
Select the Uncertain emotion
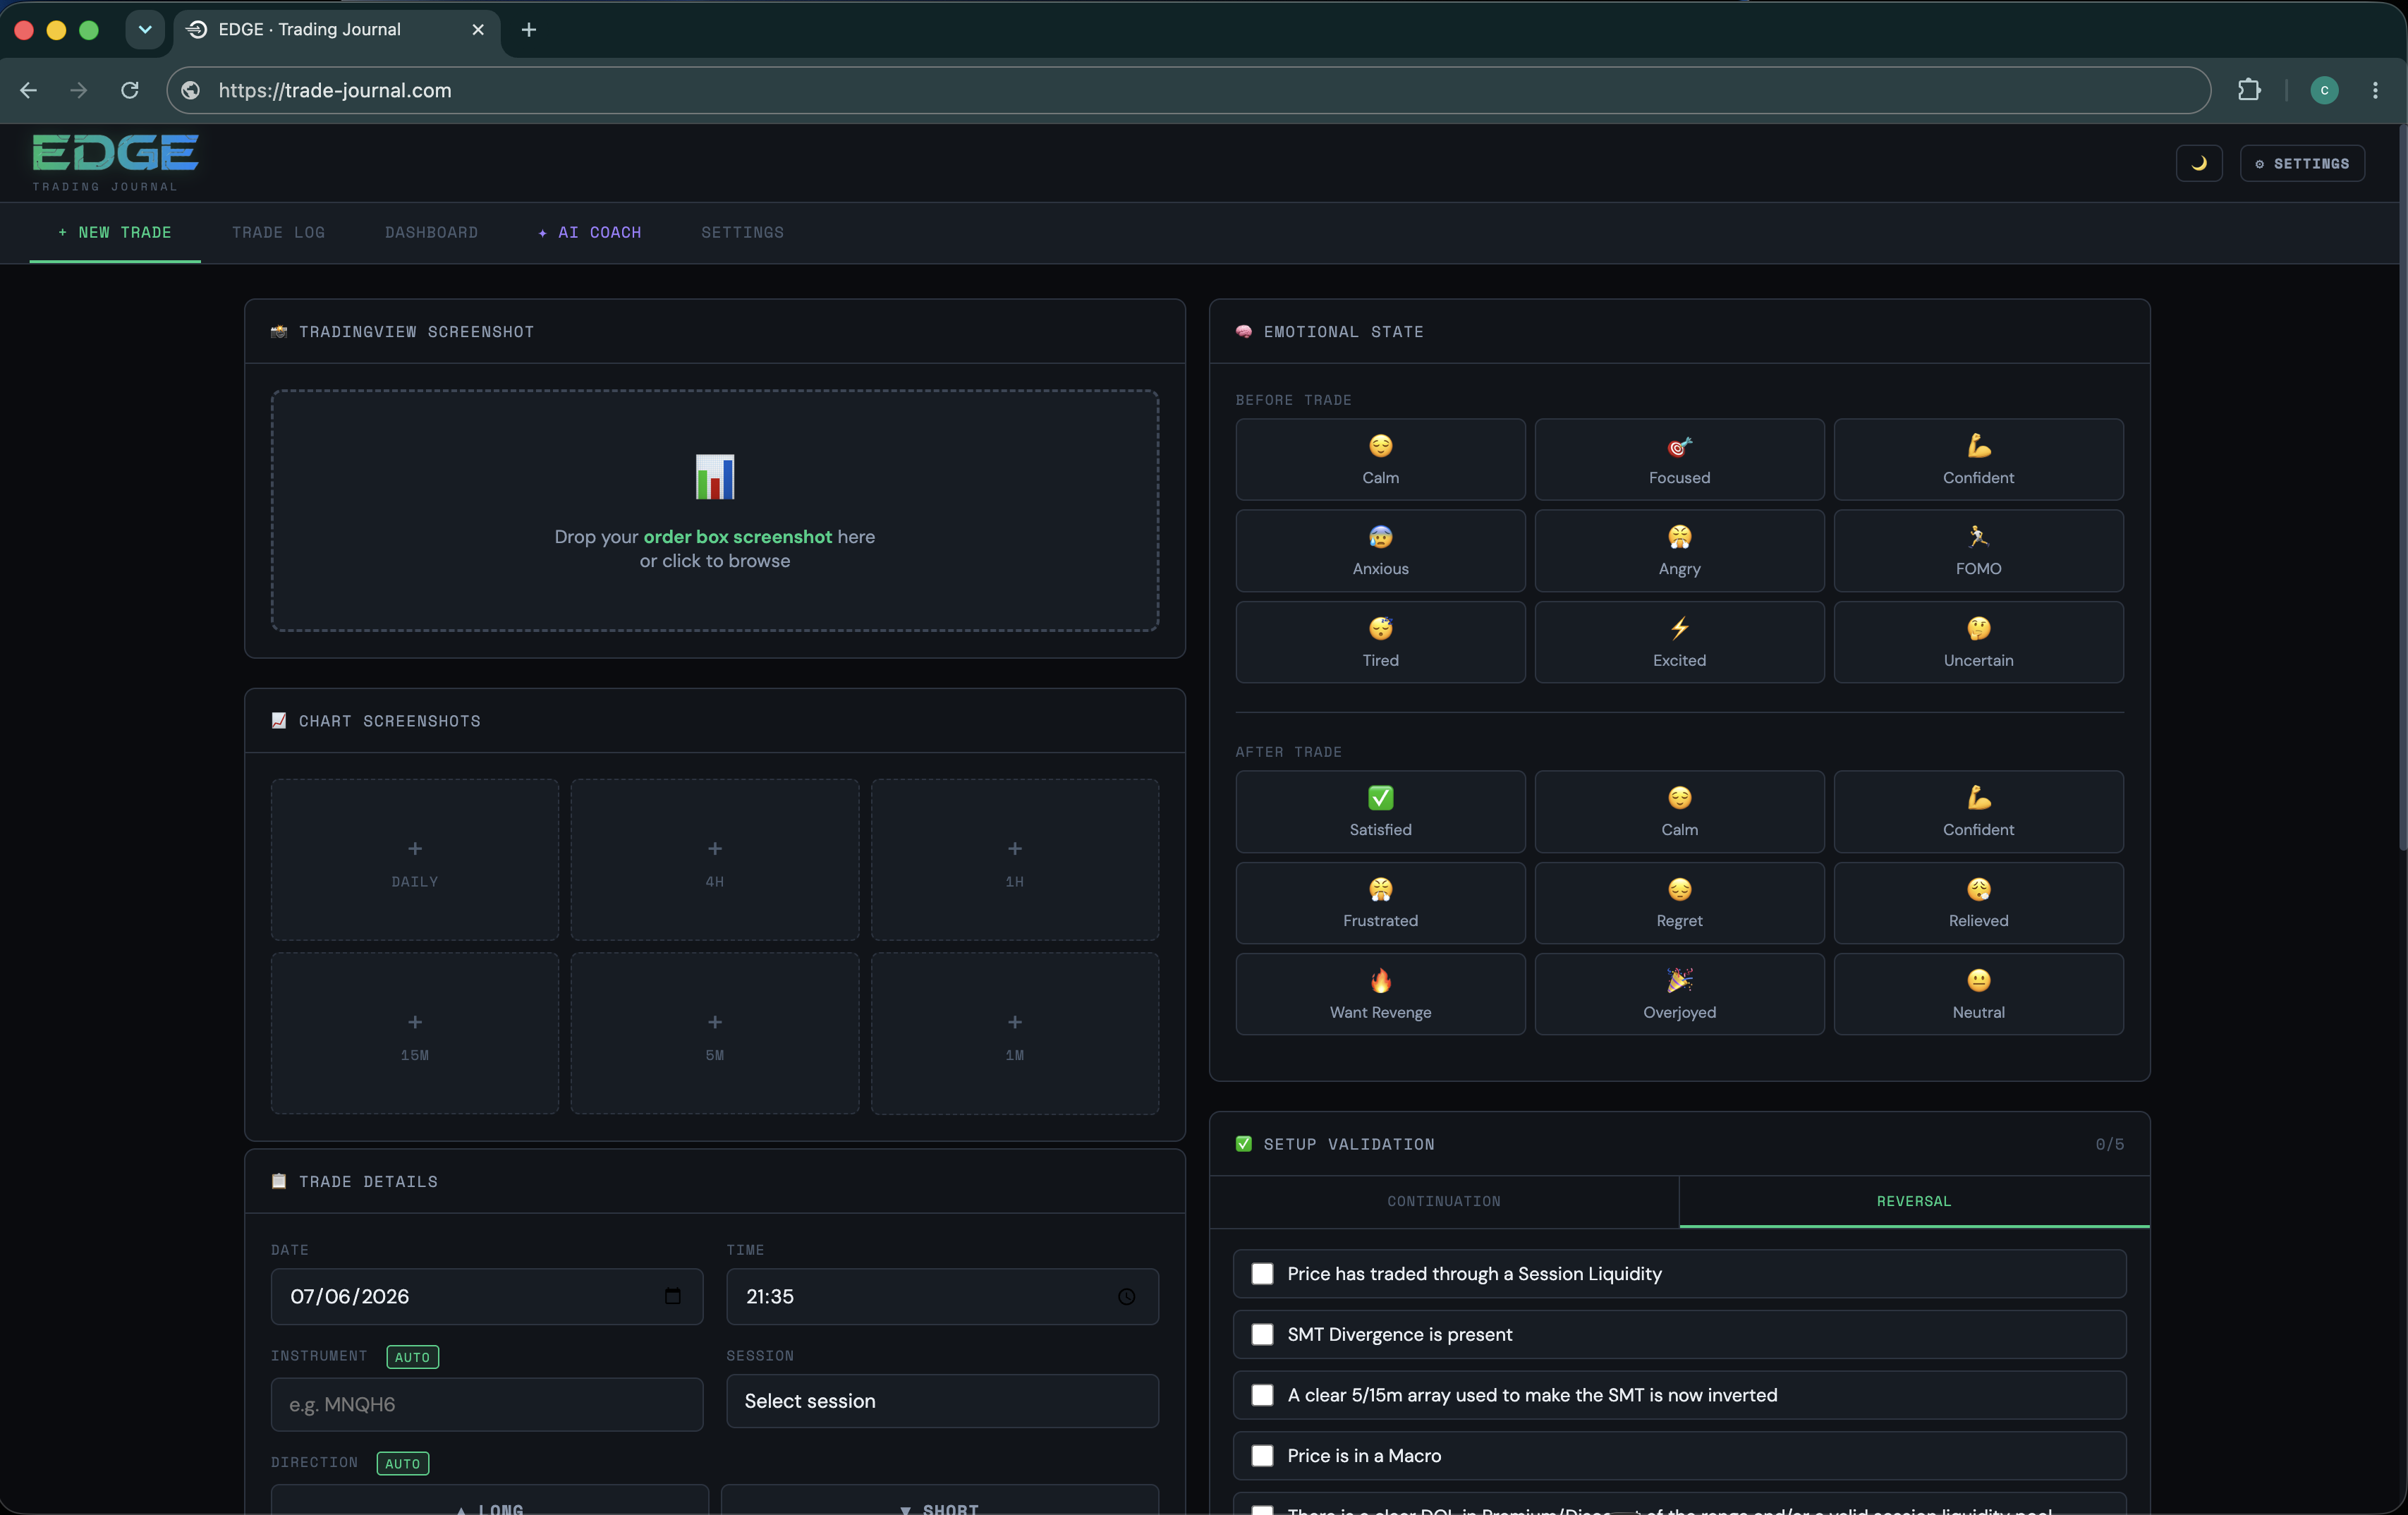[x=1978, y=642]
